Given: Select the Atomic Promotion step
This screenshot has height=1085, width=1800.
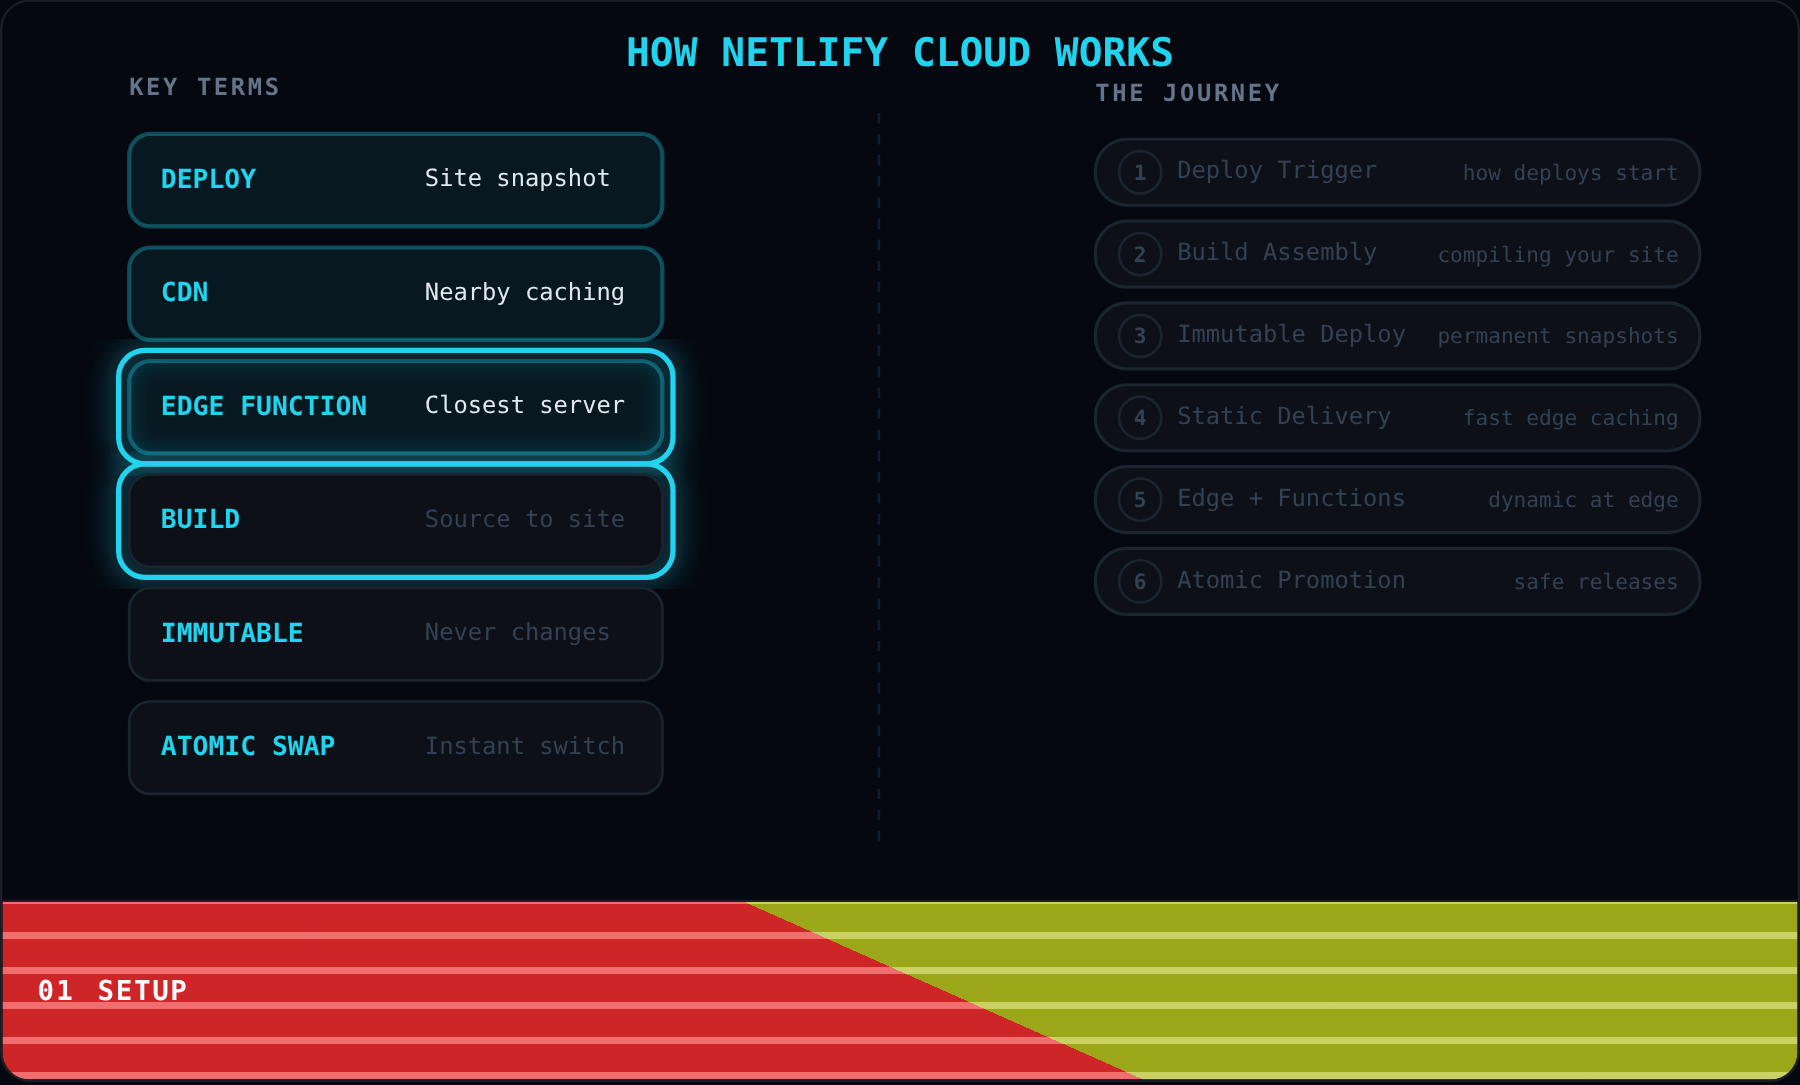Looking at the screenshot, I should 1397,581.
